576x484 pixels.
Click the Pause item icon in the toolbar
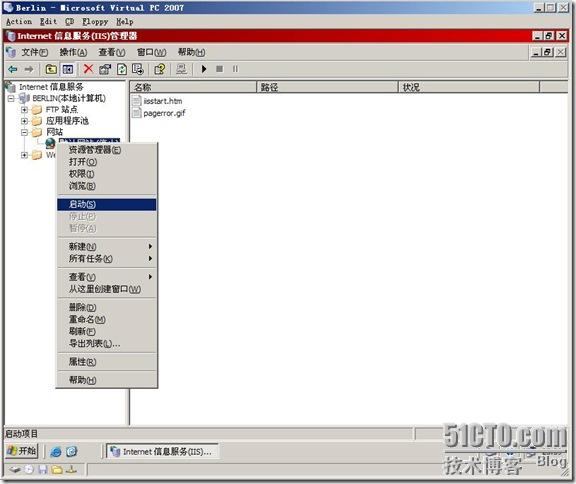coord(235,69)
